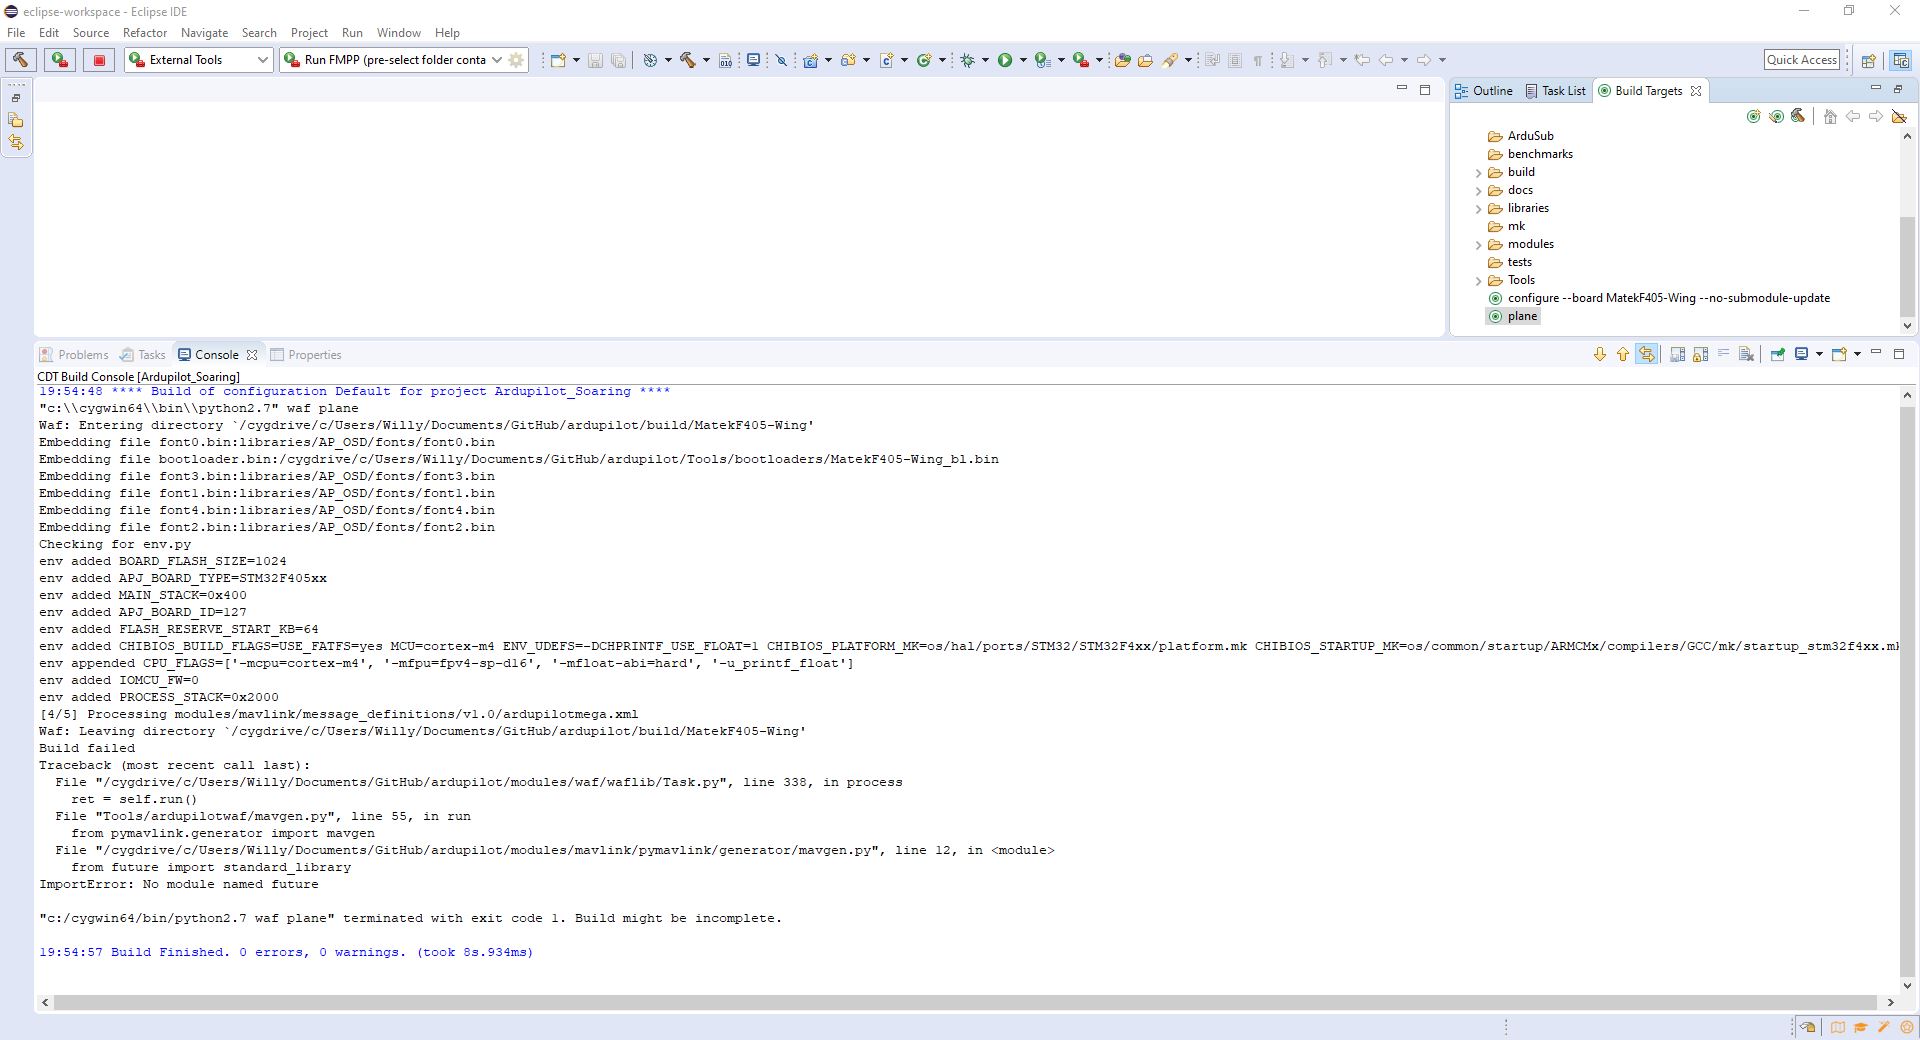This screenshot has height=1040, width=1920.
Task: Click the Save icon in the toolbar
Action: [x=594, y=60]
